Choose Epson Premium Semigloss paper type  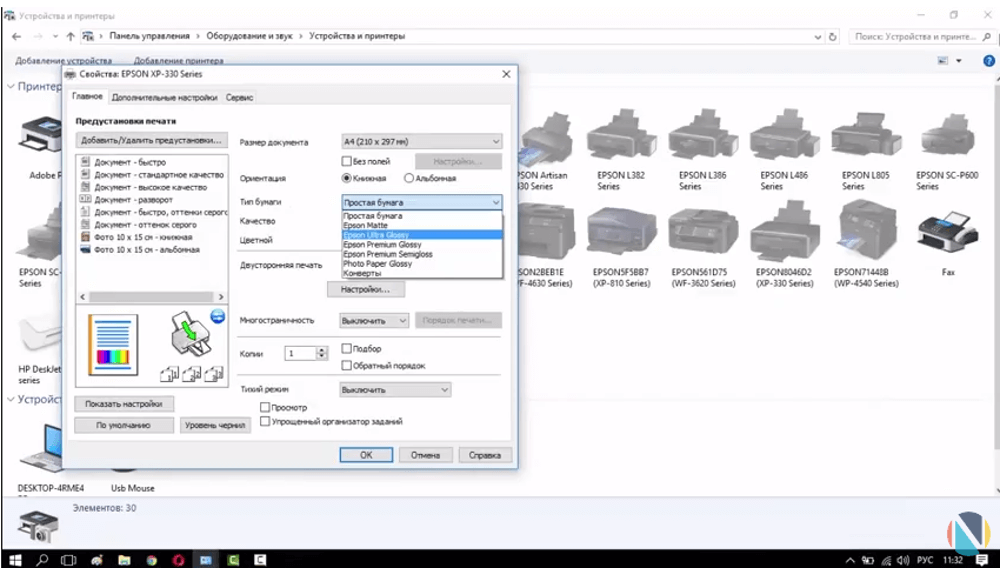422,254
